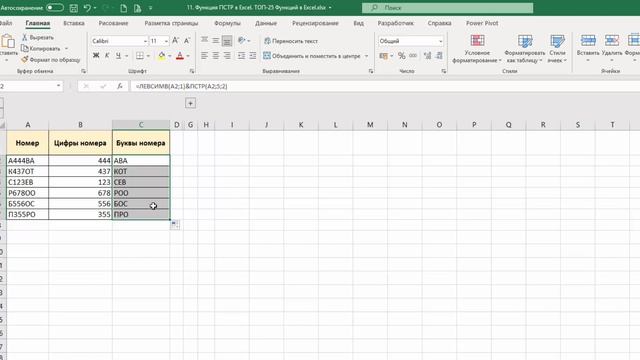Viewport: 640px width, 360px height.
Task: Decrease font size with smaller A icon
Action: tap(187, 40)
